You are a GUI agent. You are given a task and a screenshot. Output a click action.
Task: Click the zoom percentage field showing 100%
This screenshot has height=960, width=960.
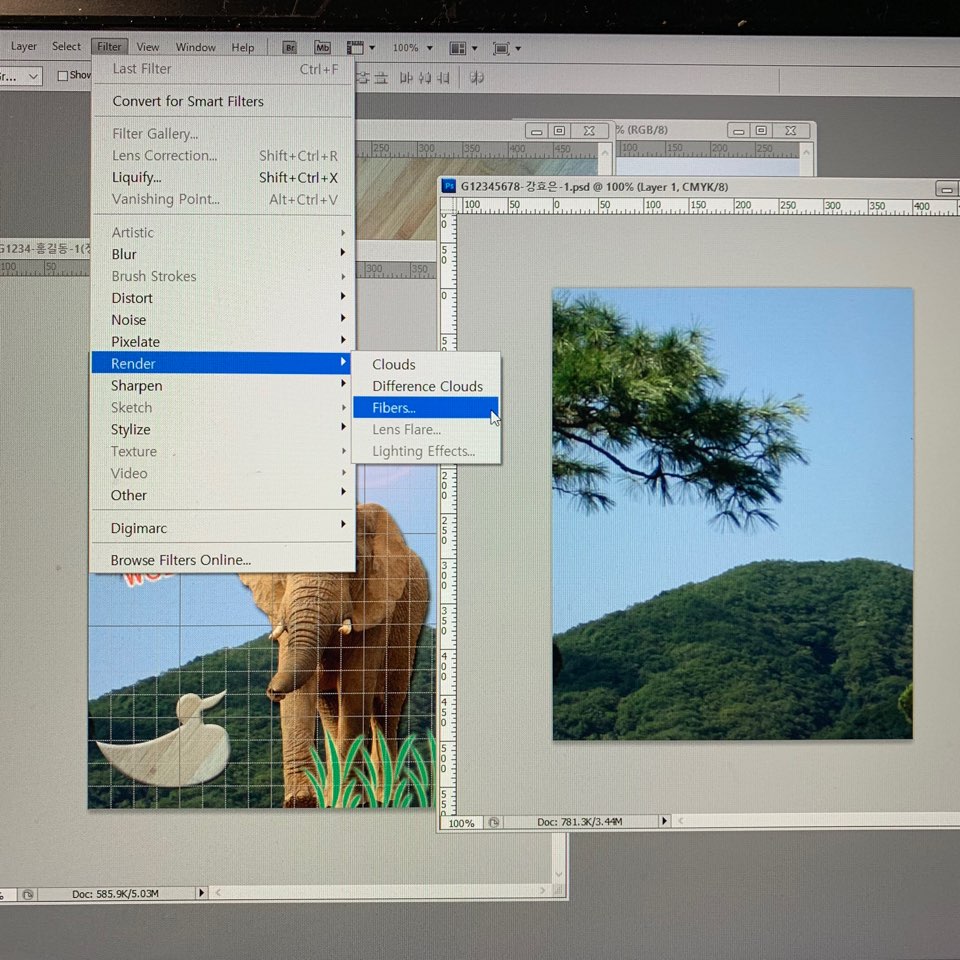(460, 823)
